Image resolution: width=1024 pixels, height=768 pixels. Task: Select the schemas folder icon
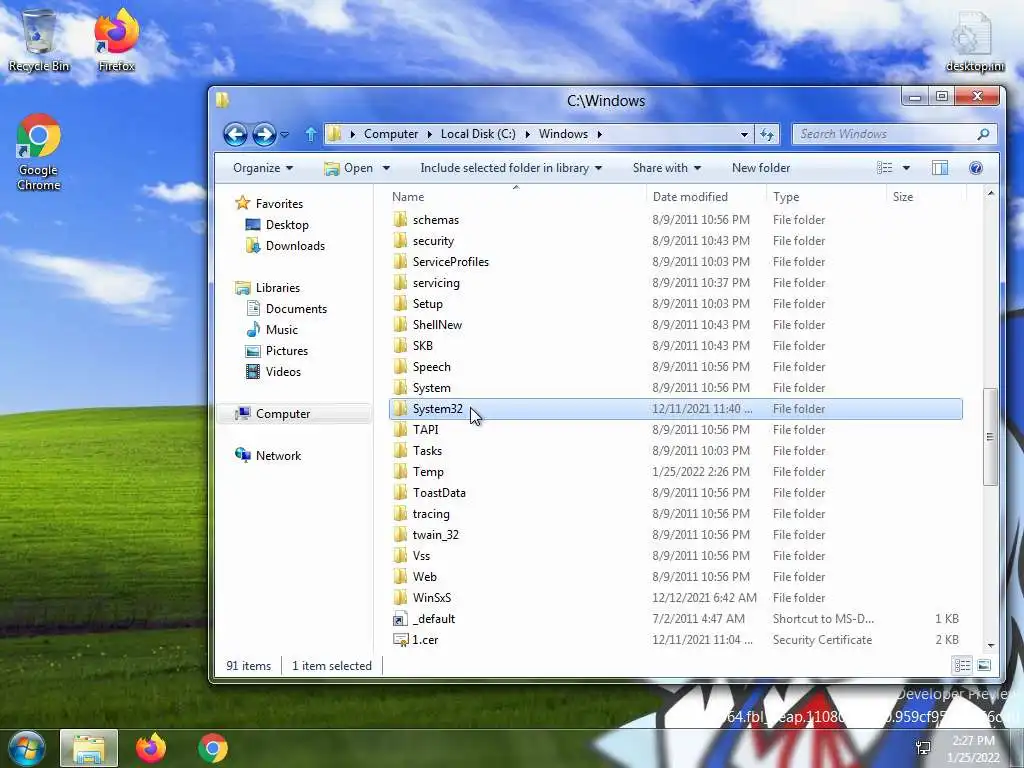coord(400,219)
